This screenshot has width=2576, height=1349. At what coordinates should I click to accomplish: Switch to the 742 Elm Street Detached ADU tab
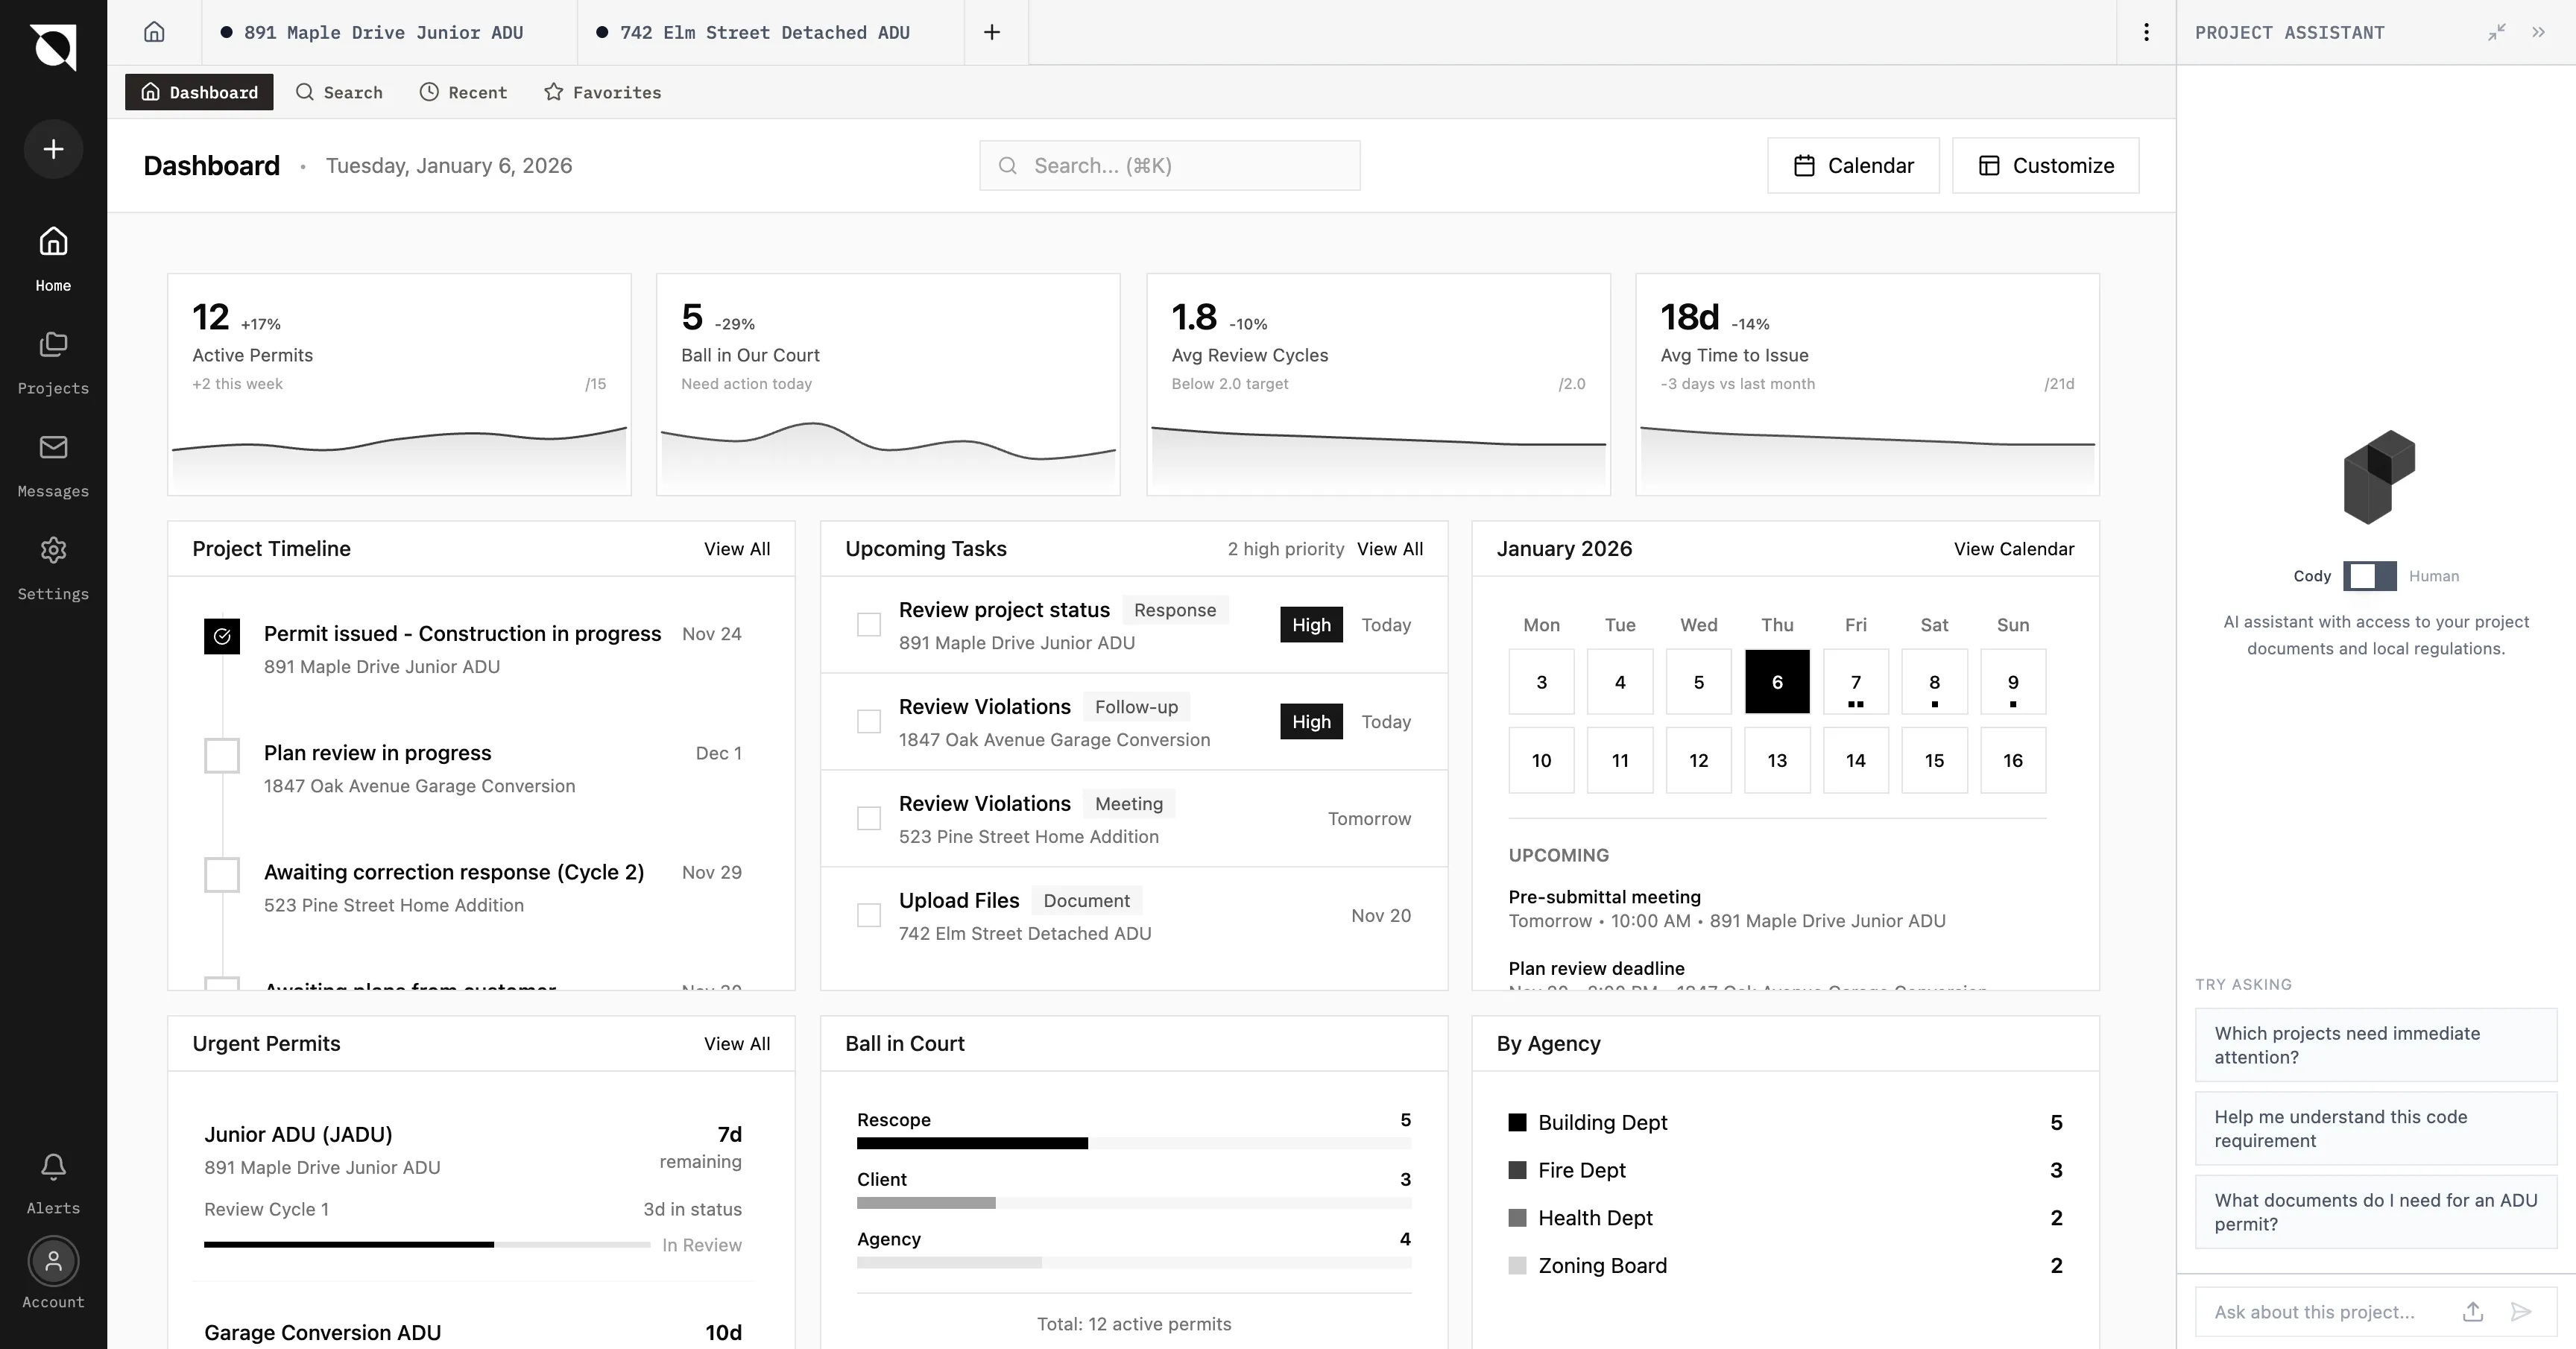[763, 32]
